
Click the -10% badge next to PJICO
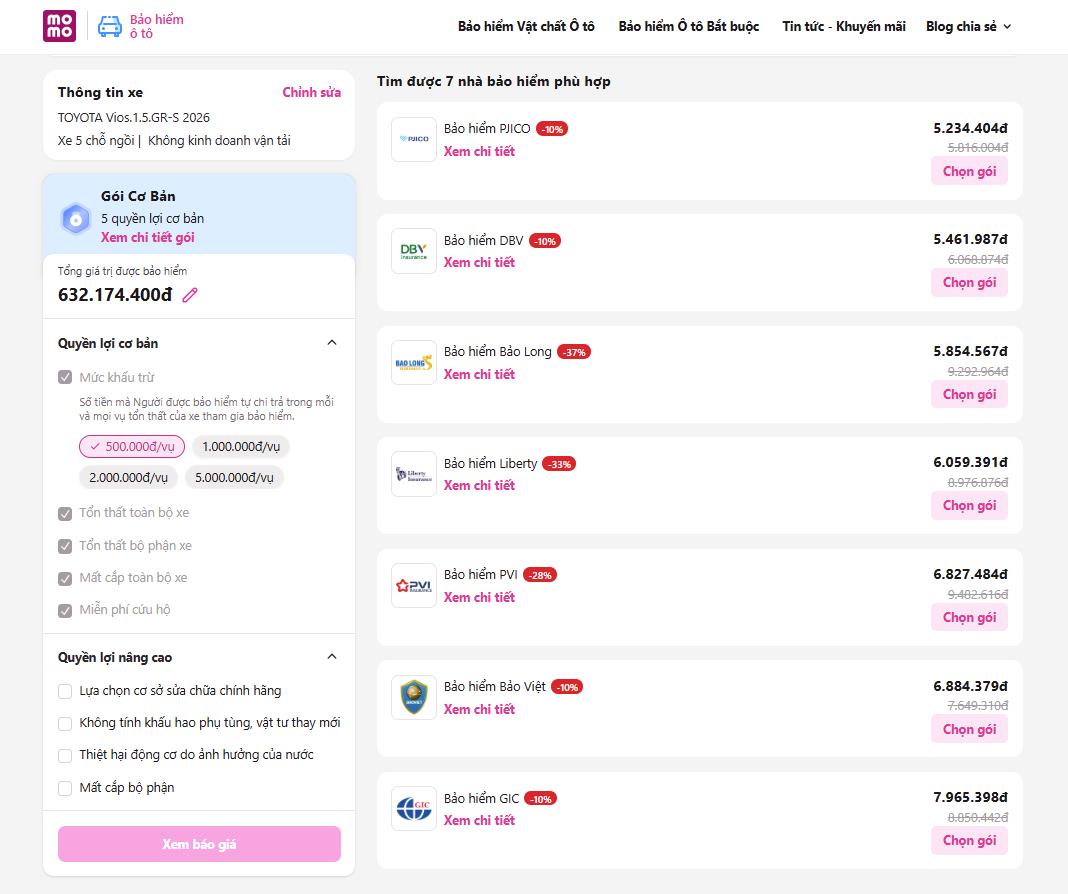click(x=552, y=129)
